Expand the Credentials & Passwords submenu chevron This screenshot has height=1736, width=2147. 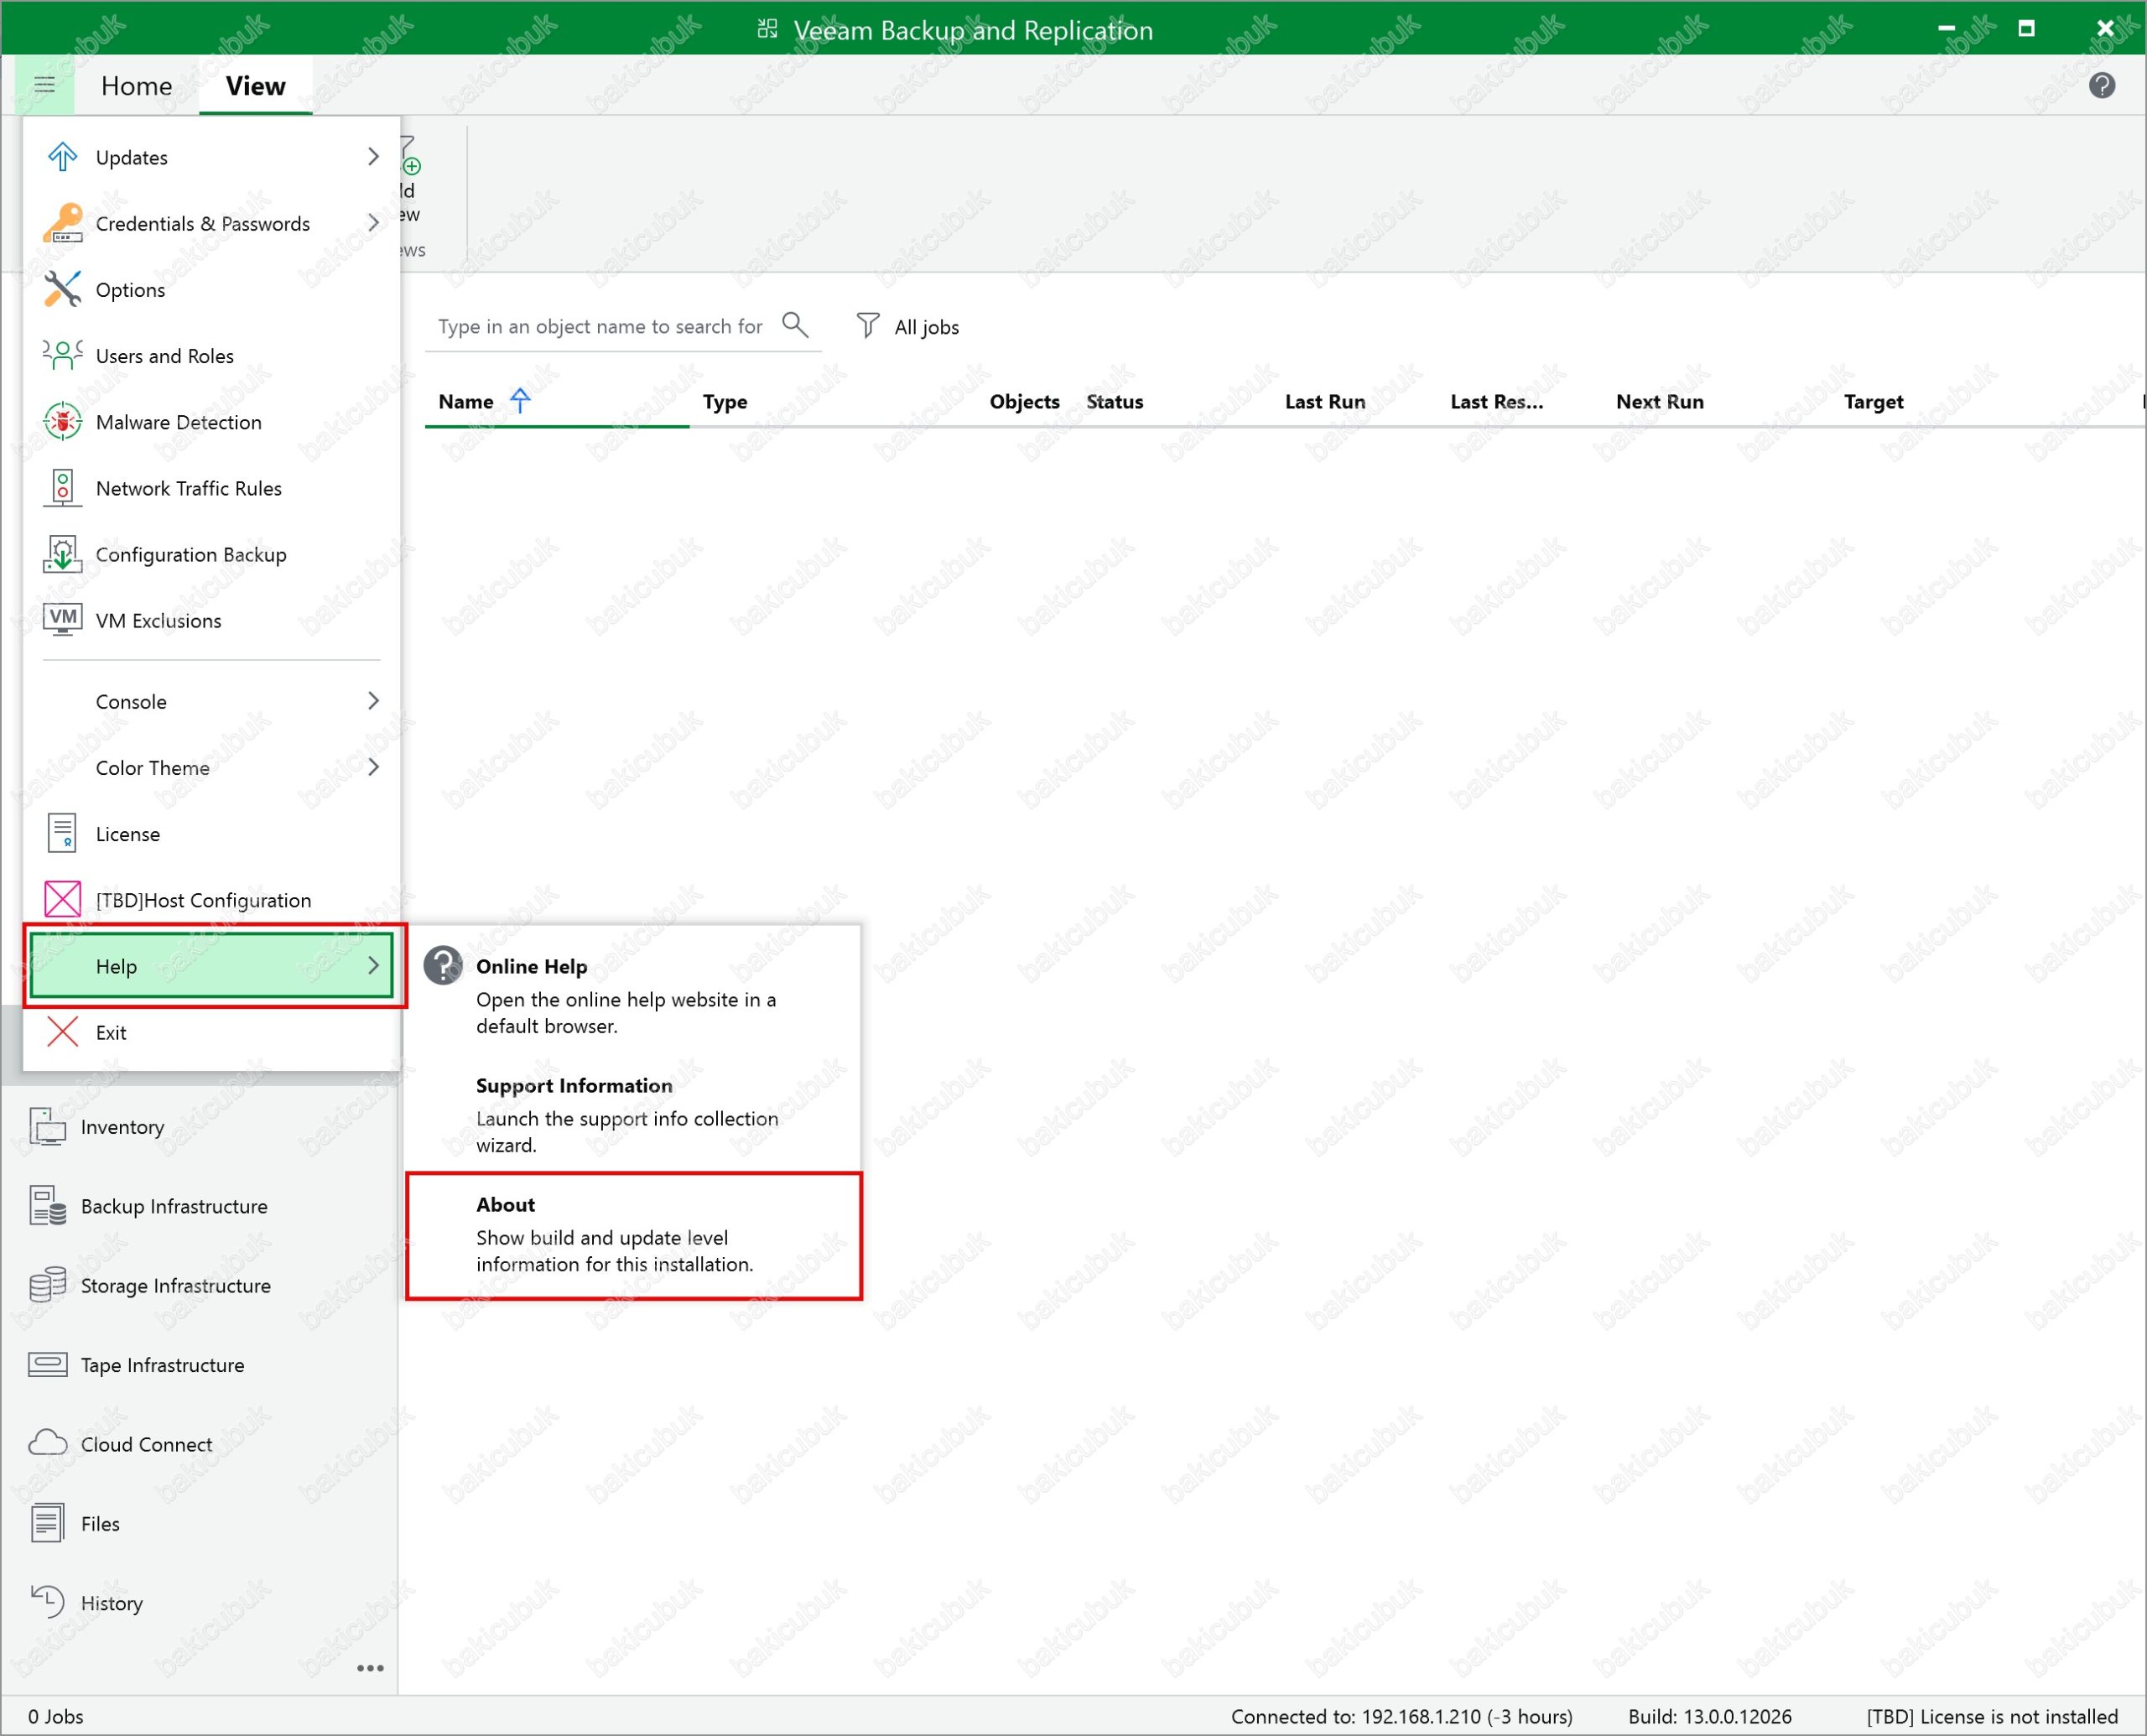pos(373,223)
